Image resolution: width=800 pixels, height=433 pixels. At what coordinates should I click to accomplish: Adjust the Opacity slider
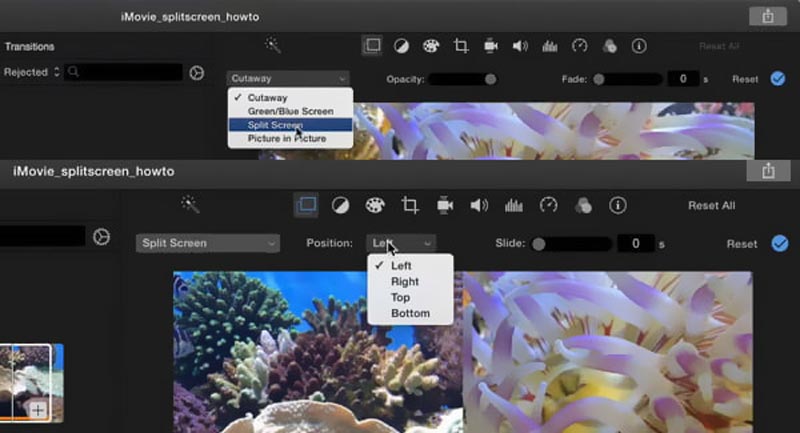coord(462,79)
